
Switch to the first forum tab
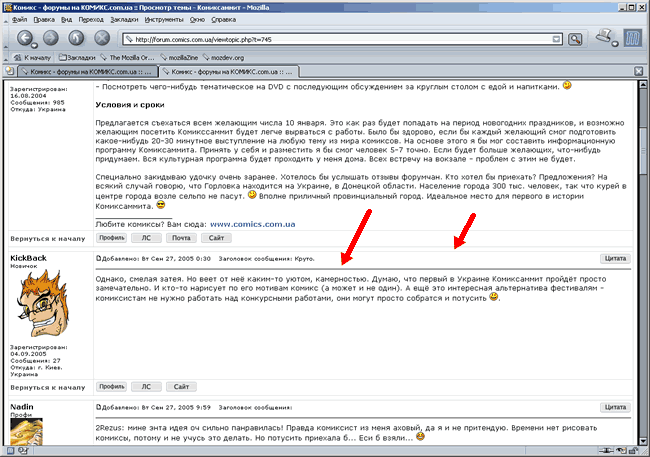87,73
